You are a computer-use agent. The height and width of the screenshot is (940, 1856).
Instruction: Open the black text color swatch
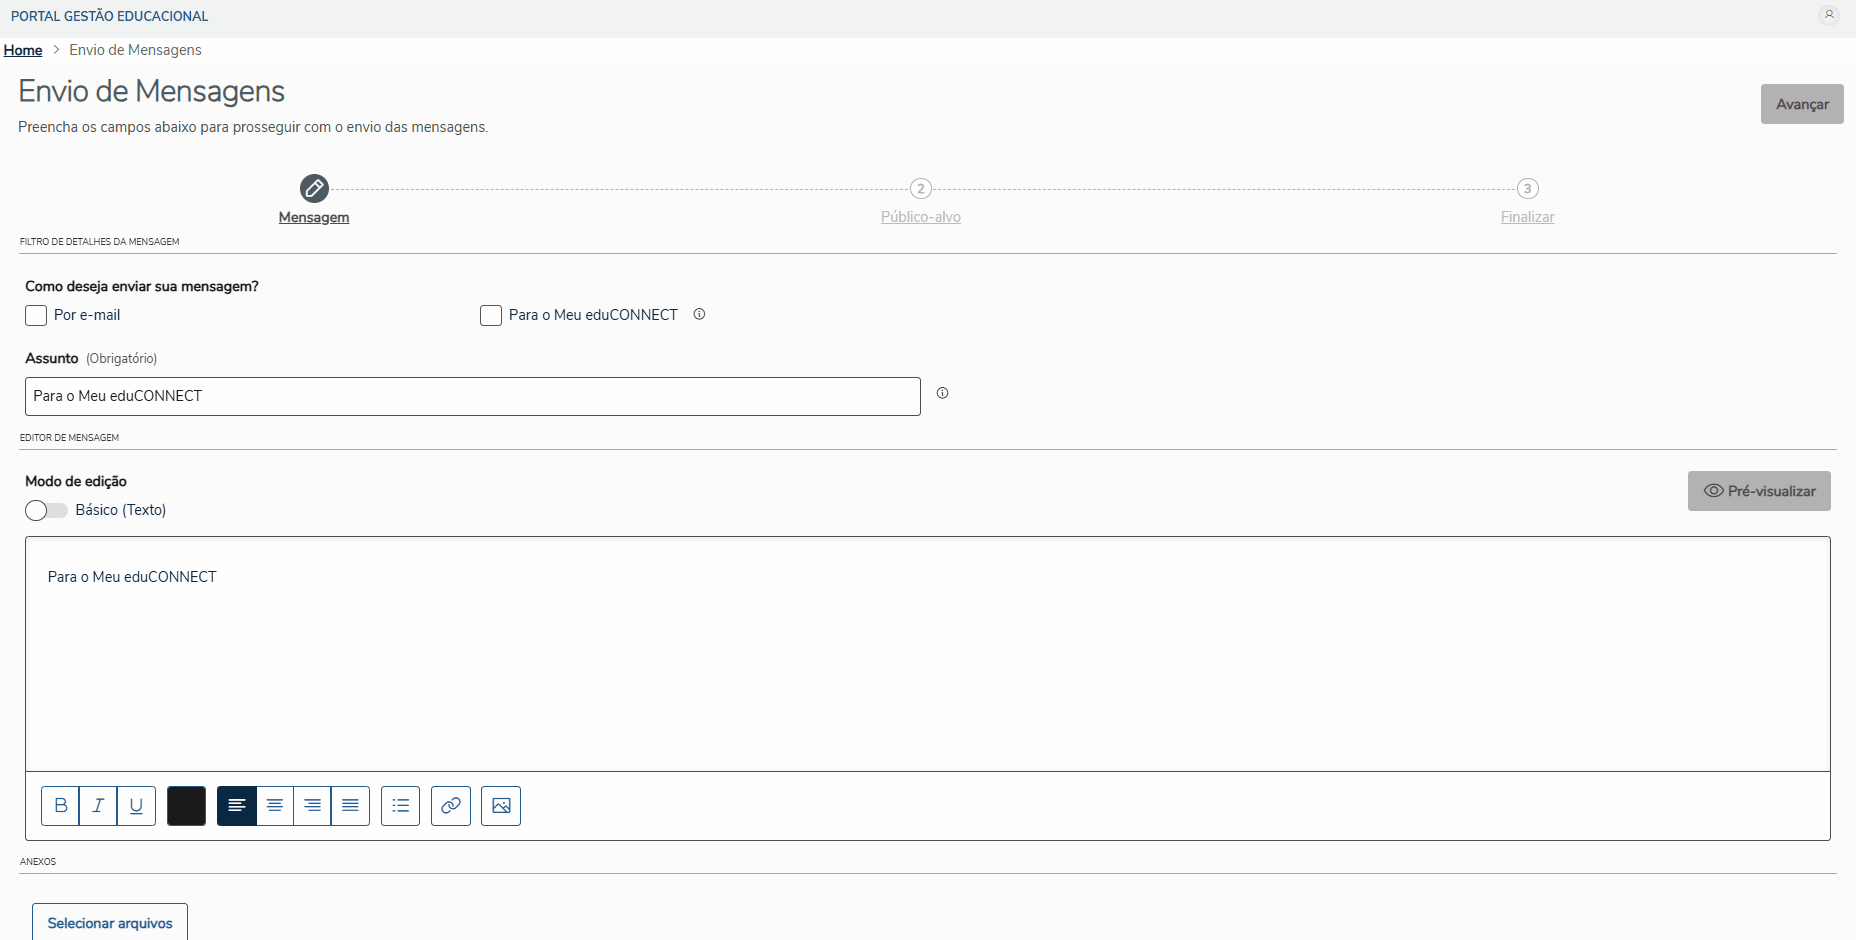click(x=186, y=806)
